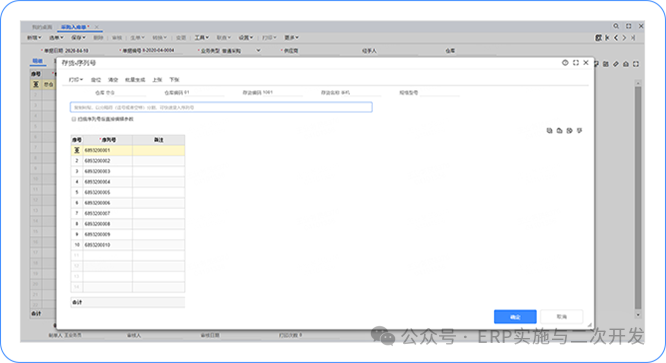Click the vertical scrollbar on the right edge
Image resolution: width=666 pixels, height=363 pixels.
[x=638, y=198]
